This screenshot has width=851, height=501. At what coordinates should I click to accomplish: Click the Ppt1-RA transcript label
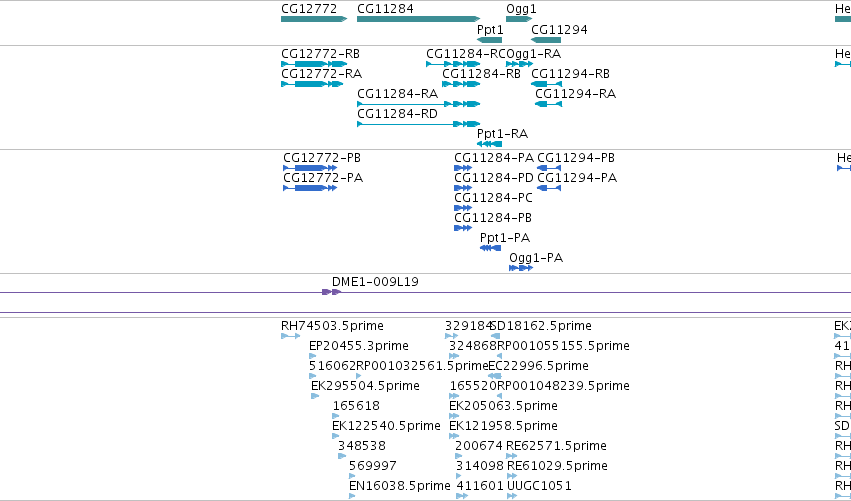coord(503,134)
